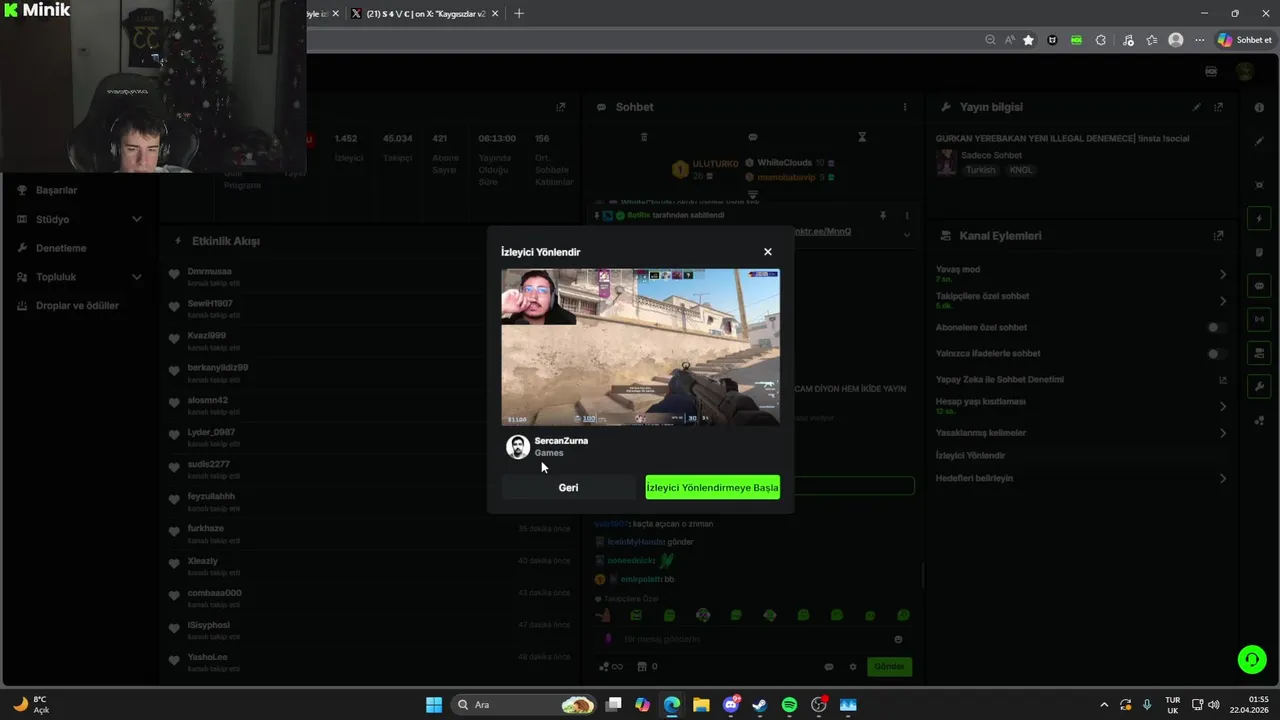The width and height of the screenshot is (1280, 720).
Task: Open Steam from the taskbar
Action: click(760, 705)
